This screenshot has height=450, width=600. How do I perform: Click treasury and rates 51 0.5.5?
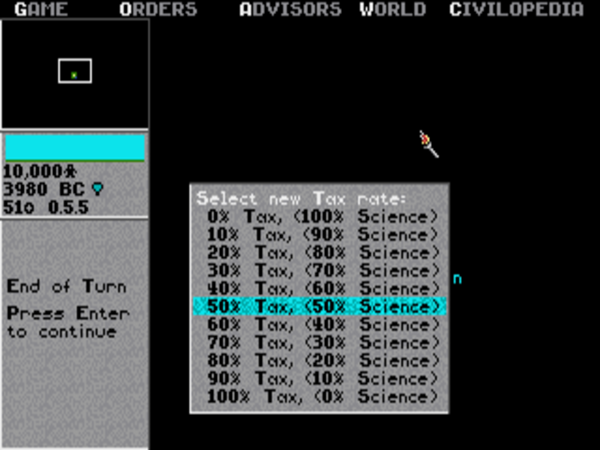coord(46,207)
